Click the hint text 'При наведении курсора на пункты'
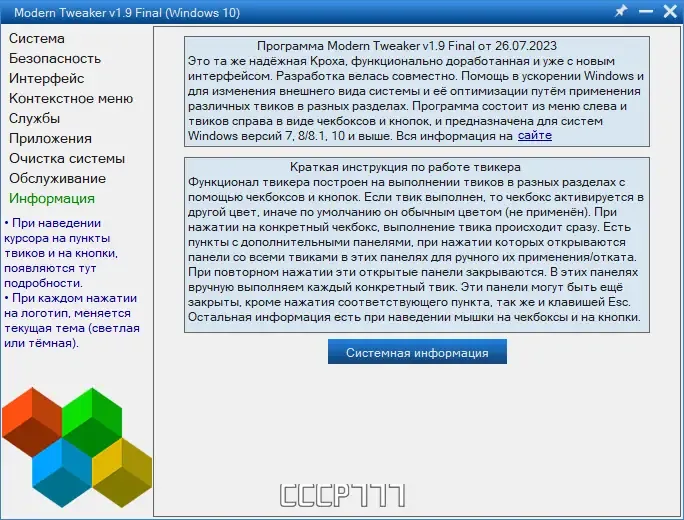The height and width of the screenshot is (520, 684). [57, 230]
